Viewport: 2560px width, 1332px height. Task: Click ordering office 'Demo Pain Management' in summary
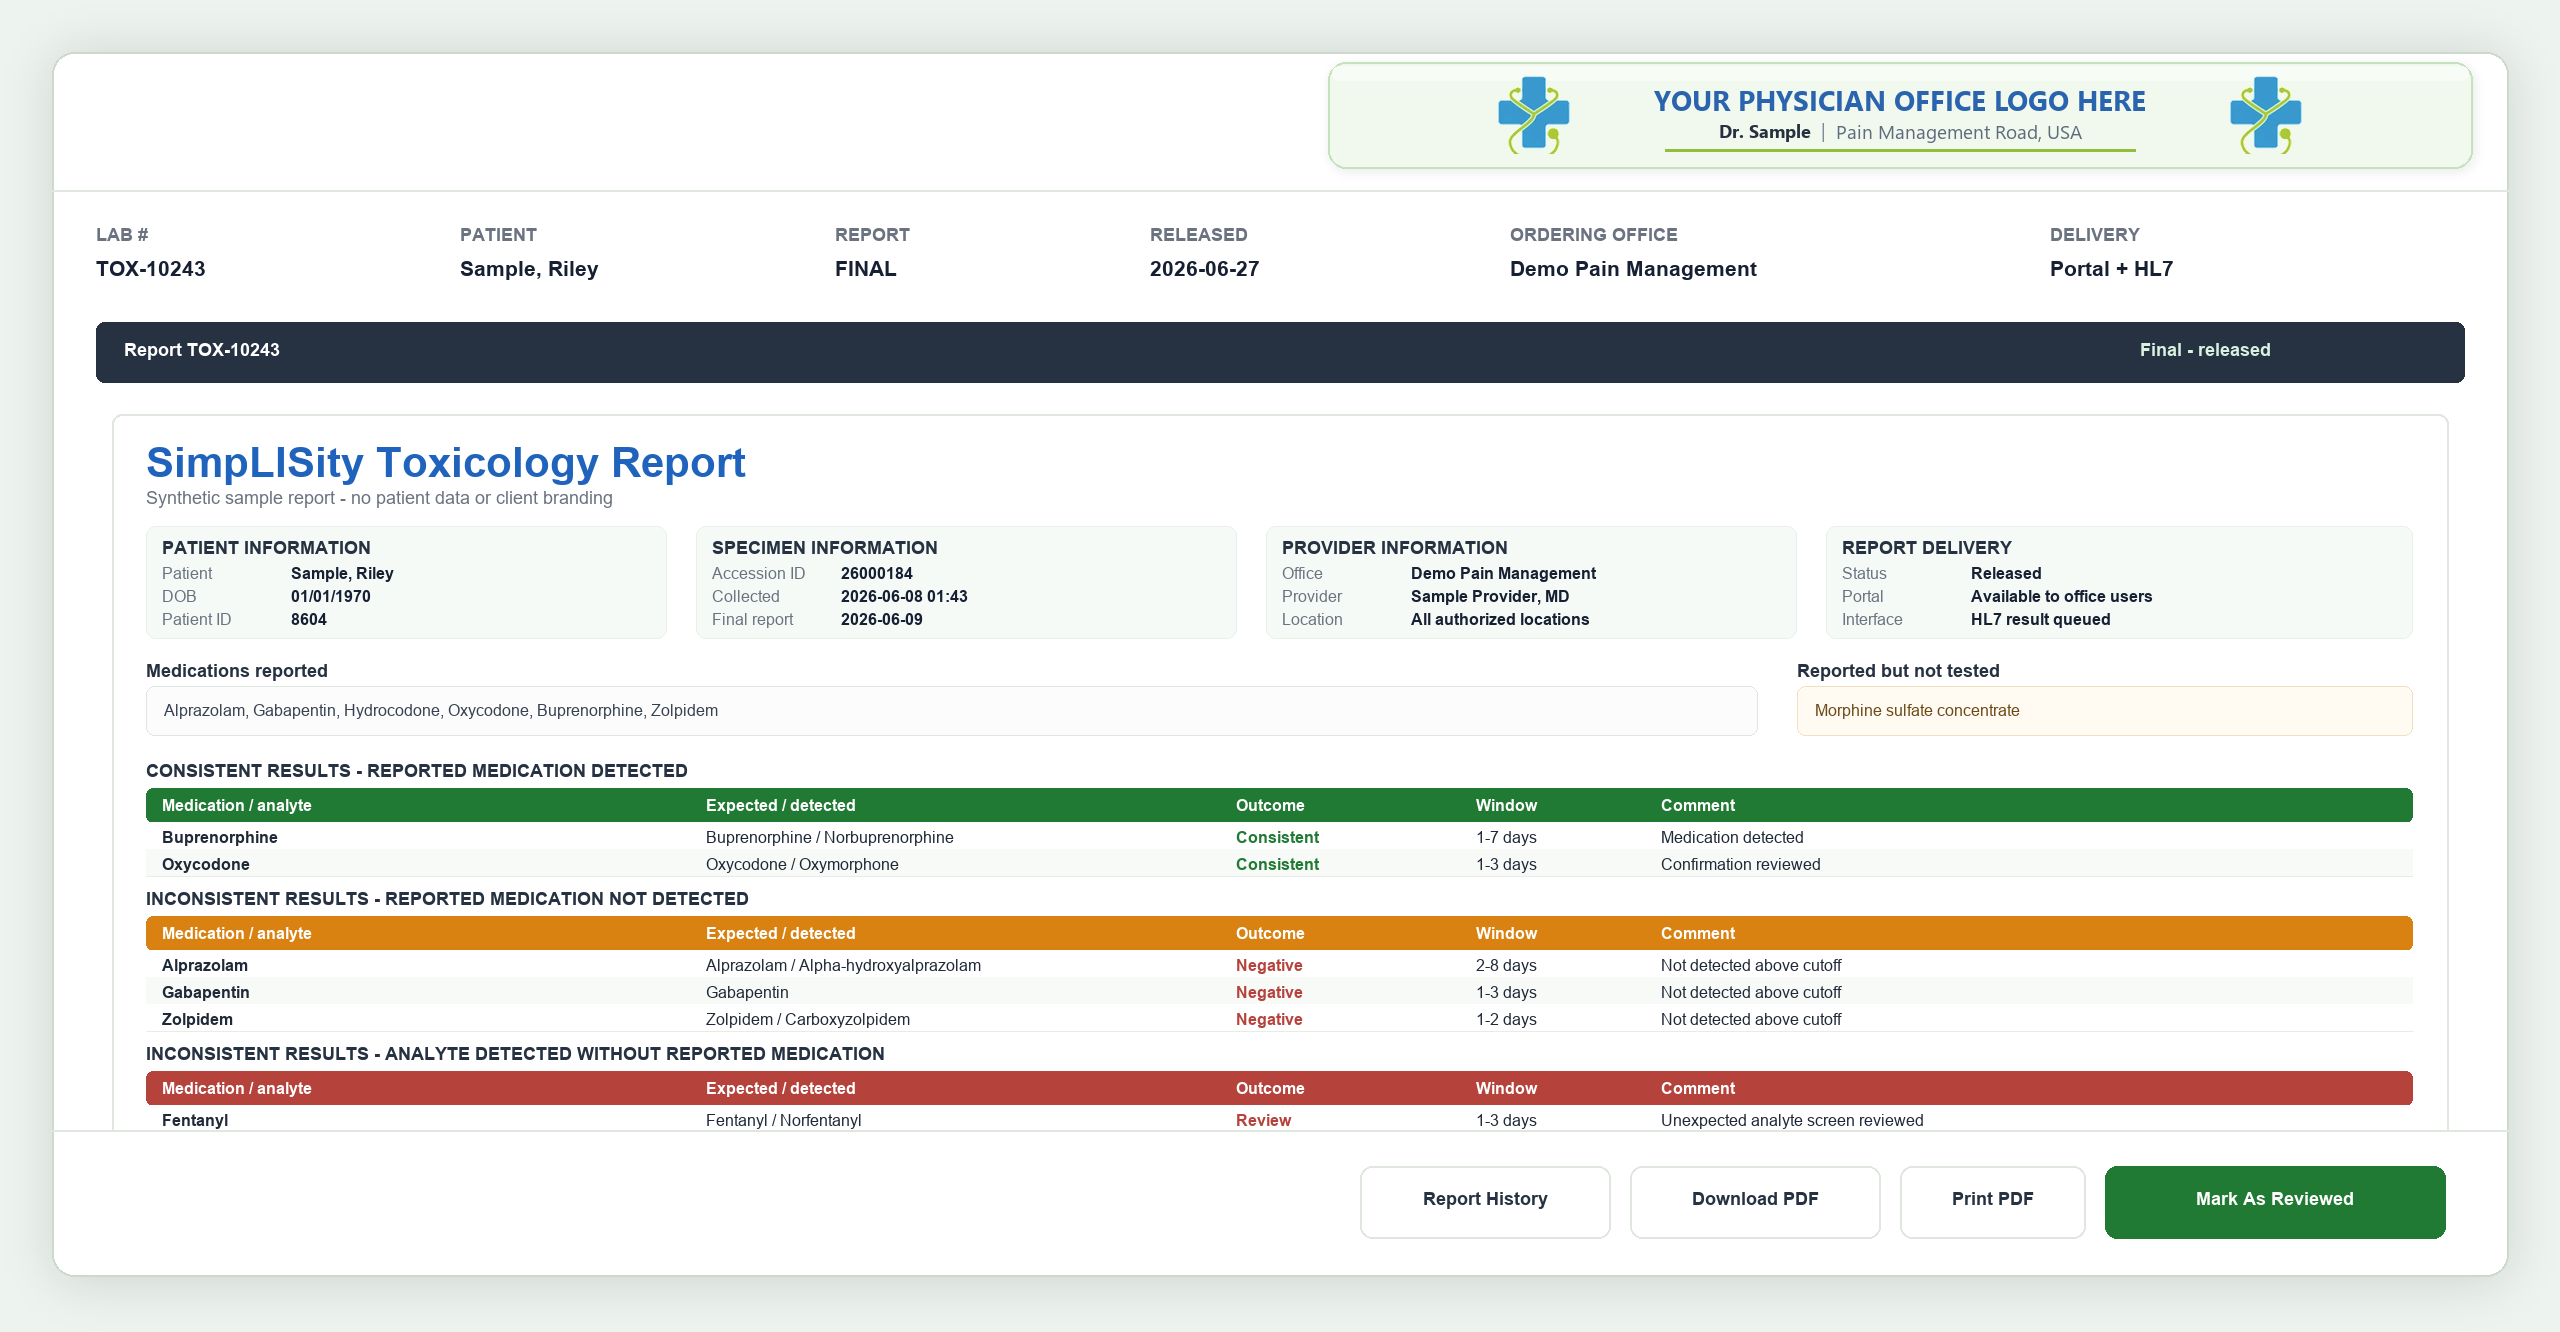pos(1633,269)
